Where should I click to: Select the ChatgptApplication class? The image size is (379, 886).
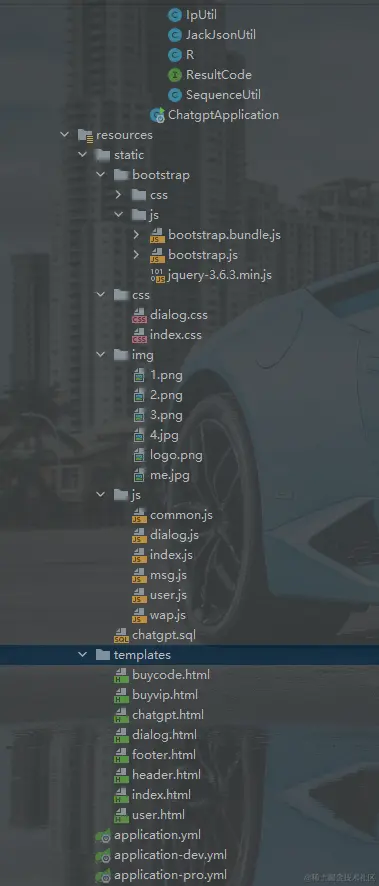224,115
